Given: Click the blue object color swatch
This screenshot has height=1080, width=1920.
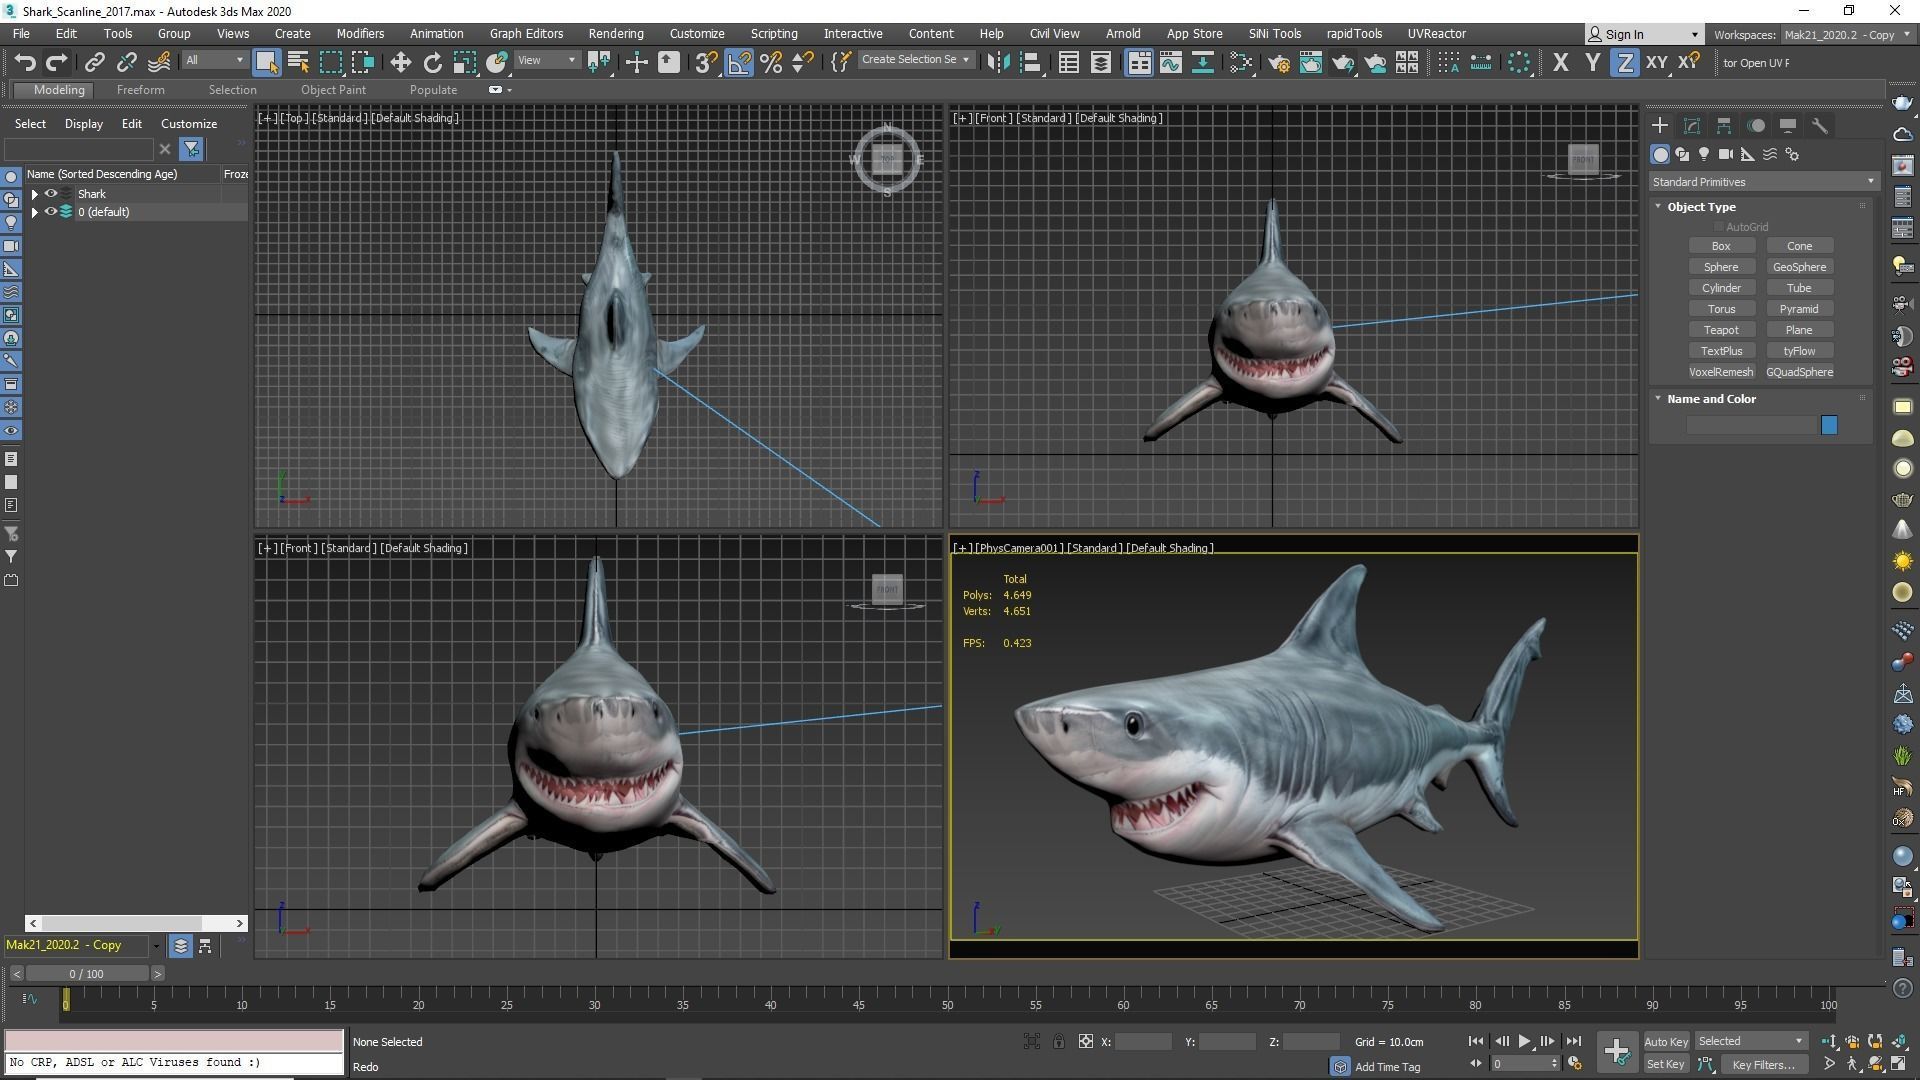Looking at the screenshot, I should click(1829, 426).
